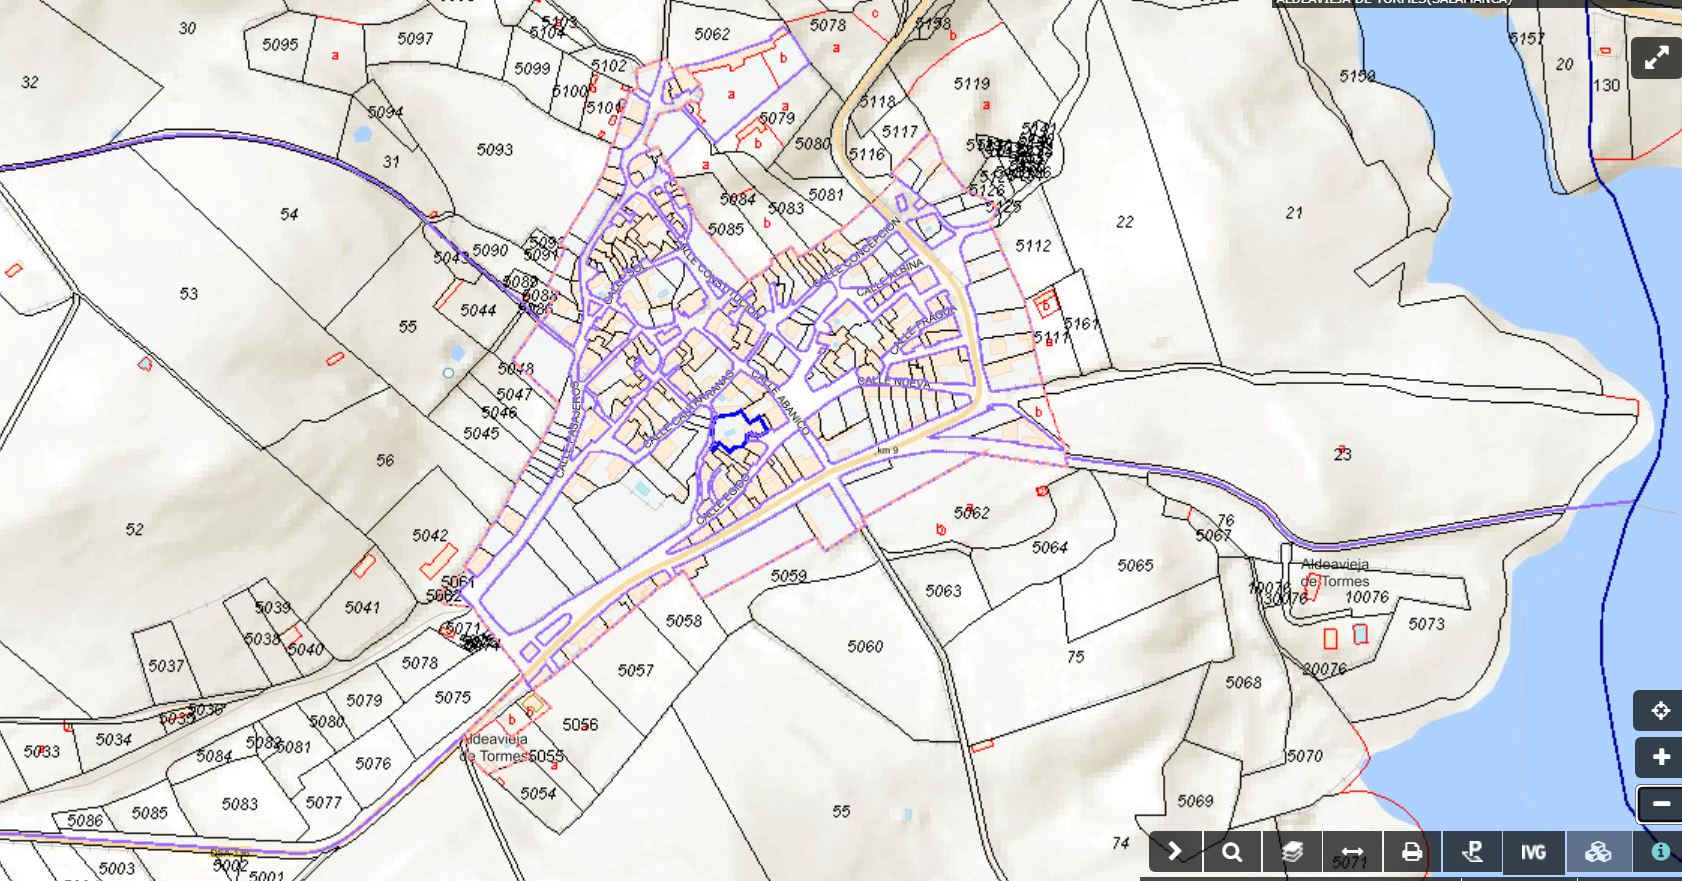
Task: Show information with the i icon
Action: 1660,852
